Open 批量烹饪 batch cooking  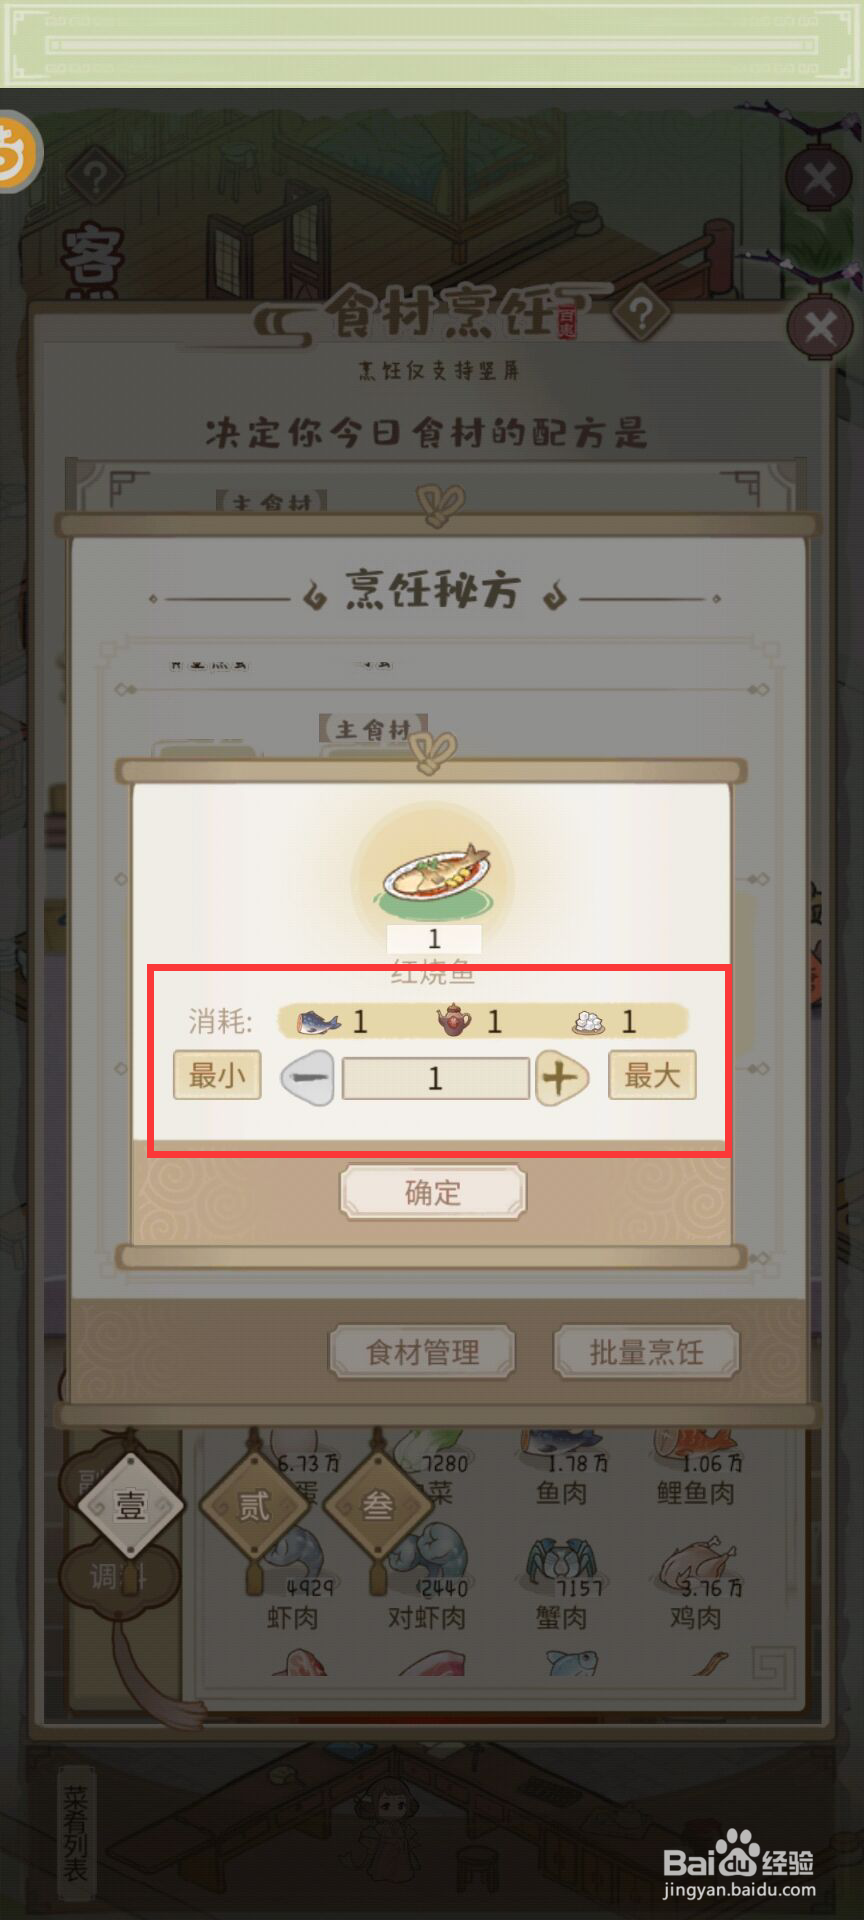pos(647,1352)
